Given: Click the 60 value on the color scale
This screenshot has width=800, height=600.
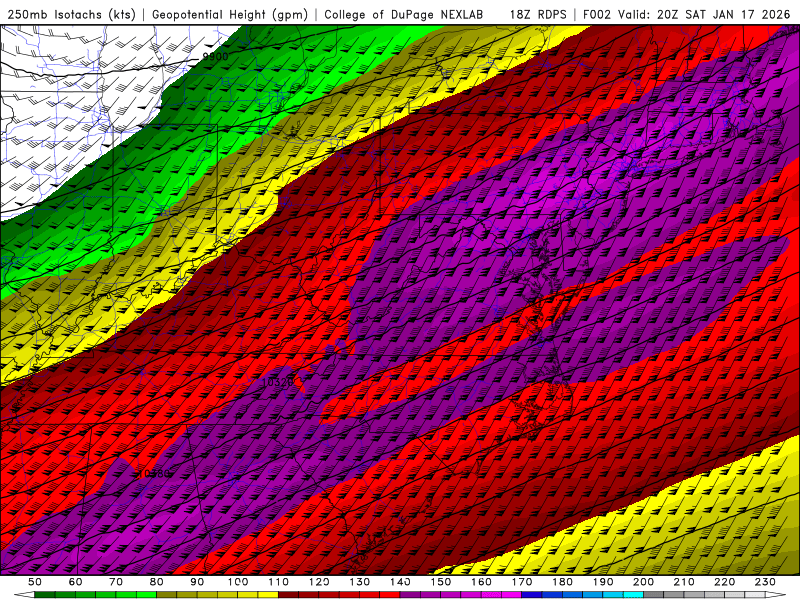Looking at the screenshot, I should click(x=76, y=582).
